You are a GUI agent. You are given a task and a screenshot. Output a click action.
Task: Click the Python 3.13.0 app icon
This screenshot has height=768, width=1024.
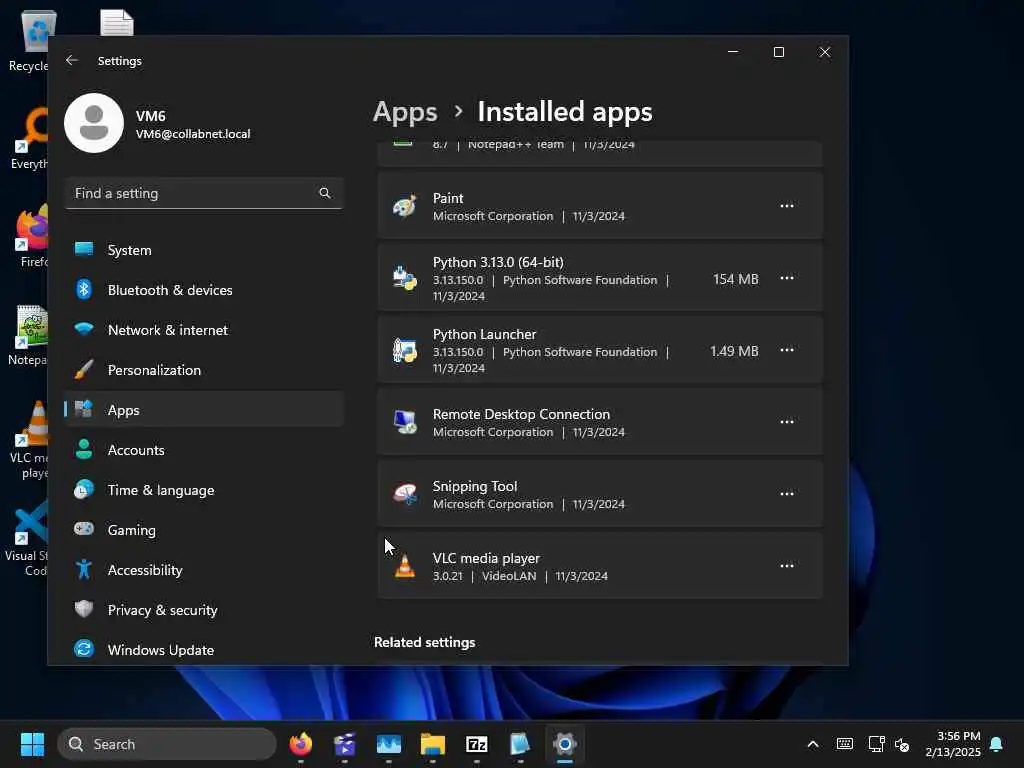(x=405, y=278)
